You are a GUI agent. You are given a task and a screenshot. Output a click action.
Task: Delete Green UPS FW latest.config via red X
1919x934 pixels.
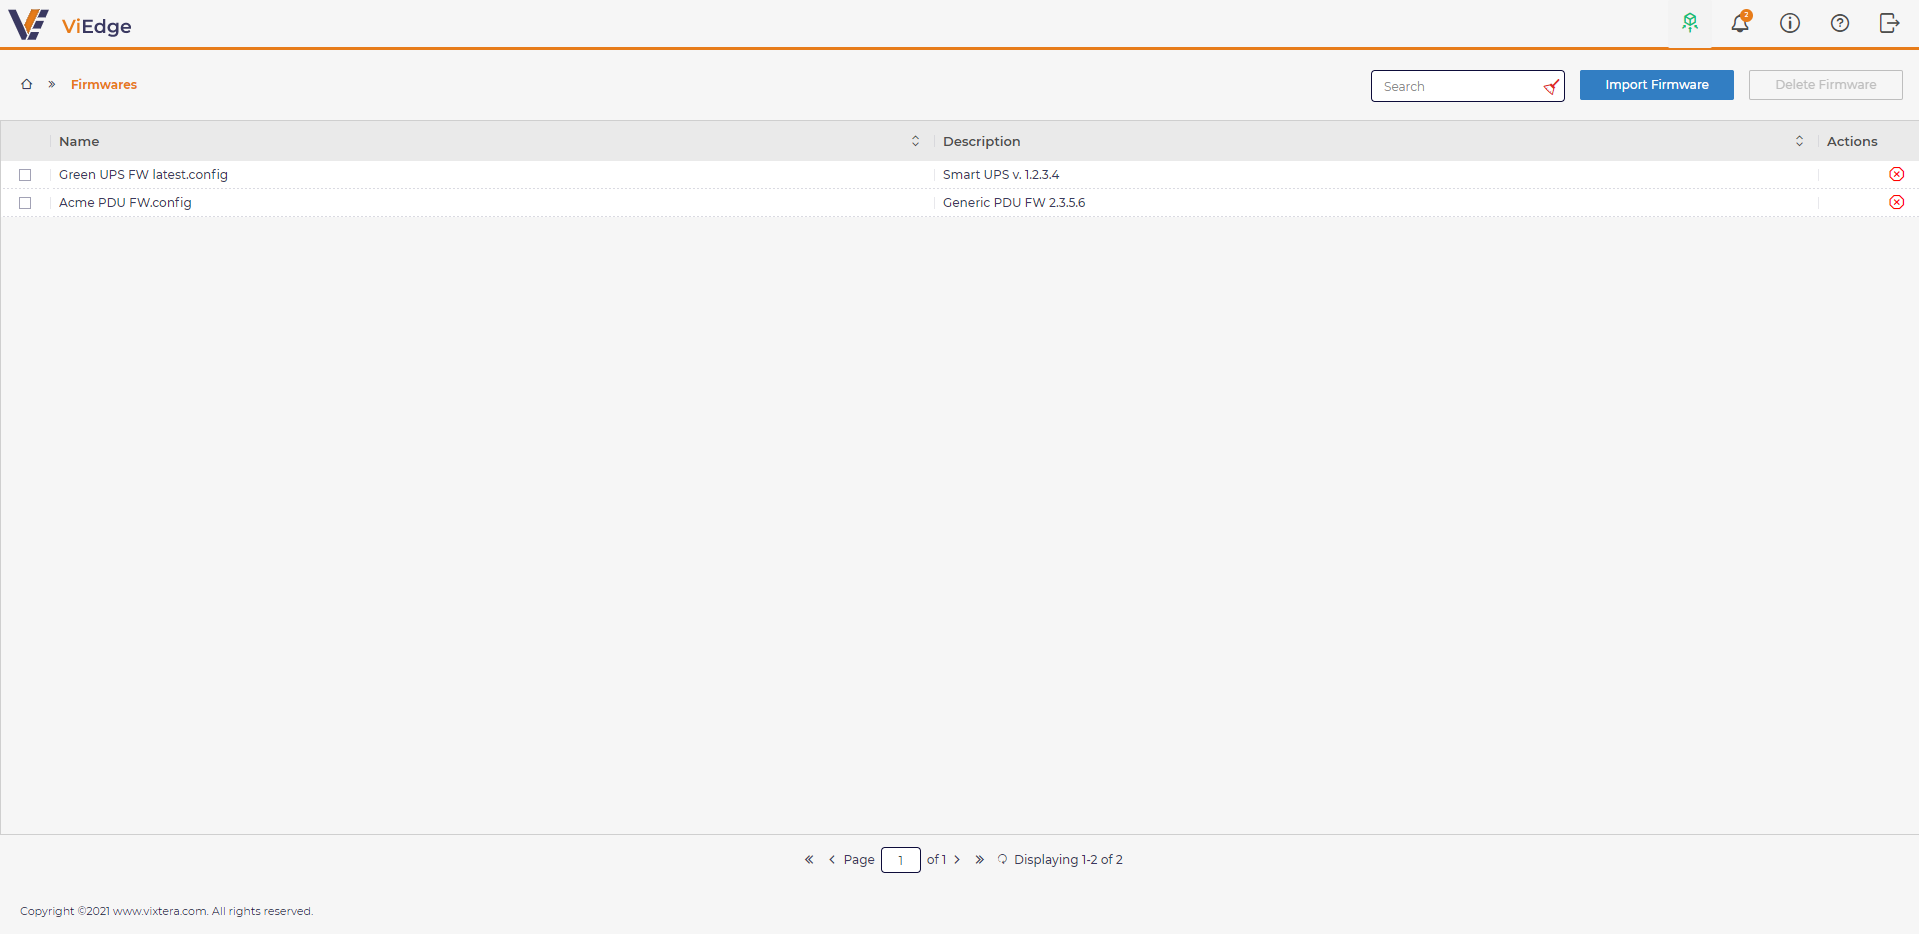[1896, 174]
